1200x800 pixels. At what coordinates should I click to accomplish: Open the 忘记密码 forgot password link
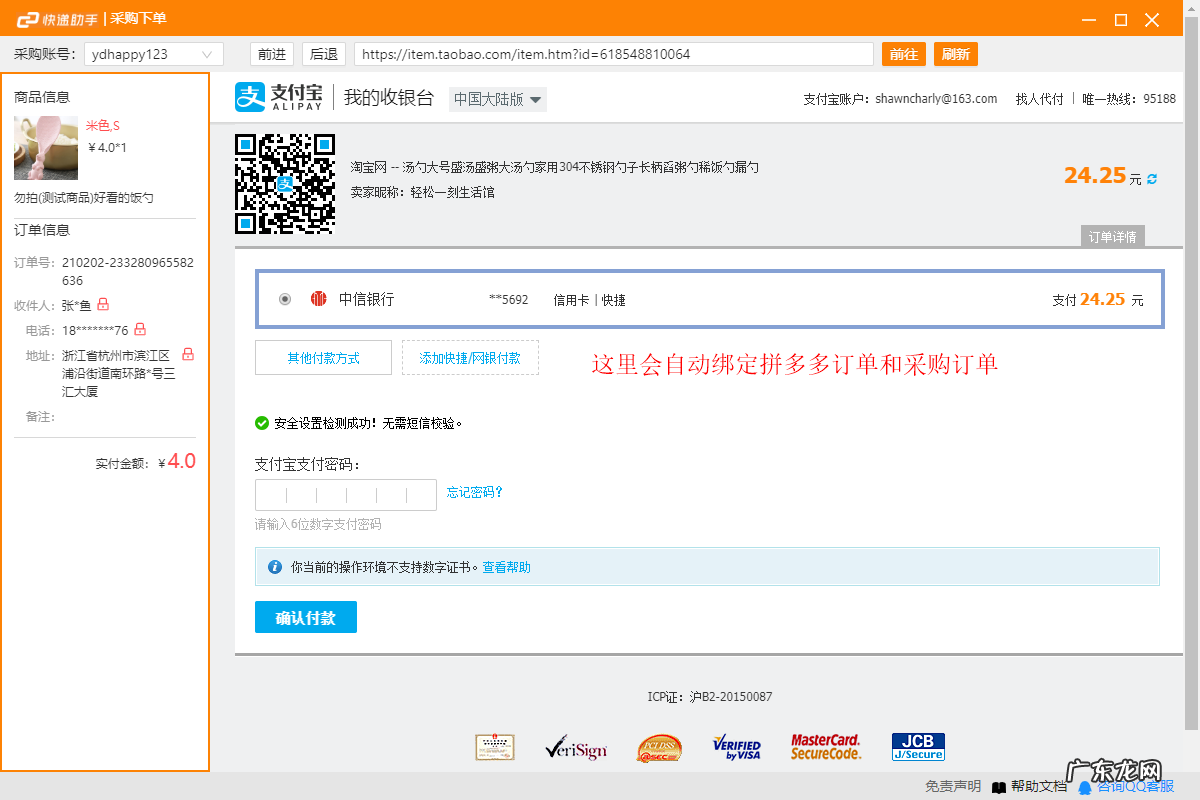point(475,493)
